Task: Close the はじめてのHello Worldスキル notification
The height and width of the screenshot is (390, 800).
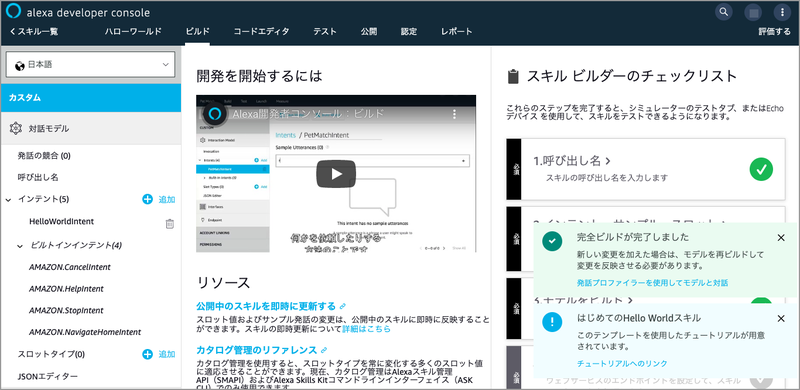Action: point(781,319)
